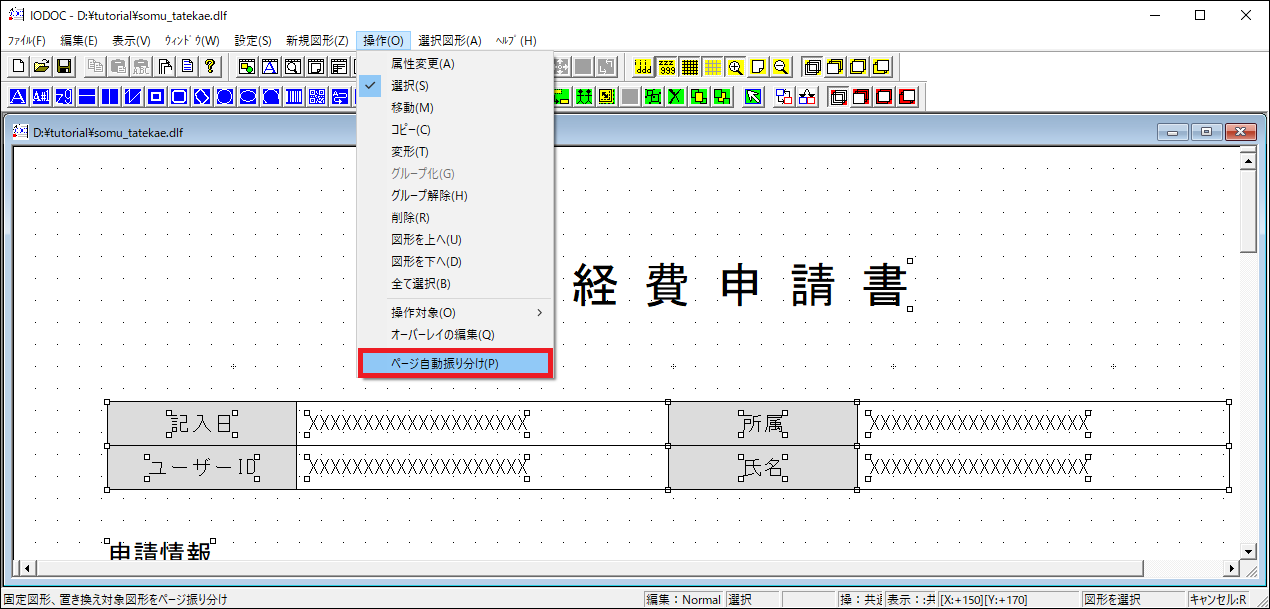Select the blue 'A#' shape tool

pos(41,96)
